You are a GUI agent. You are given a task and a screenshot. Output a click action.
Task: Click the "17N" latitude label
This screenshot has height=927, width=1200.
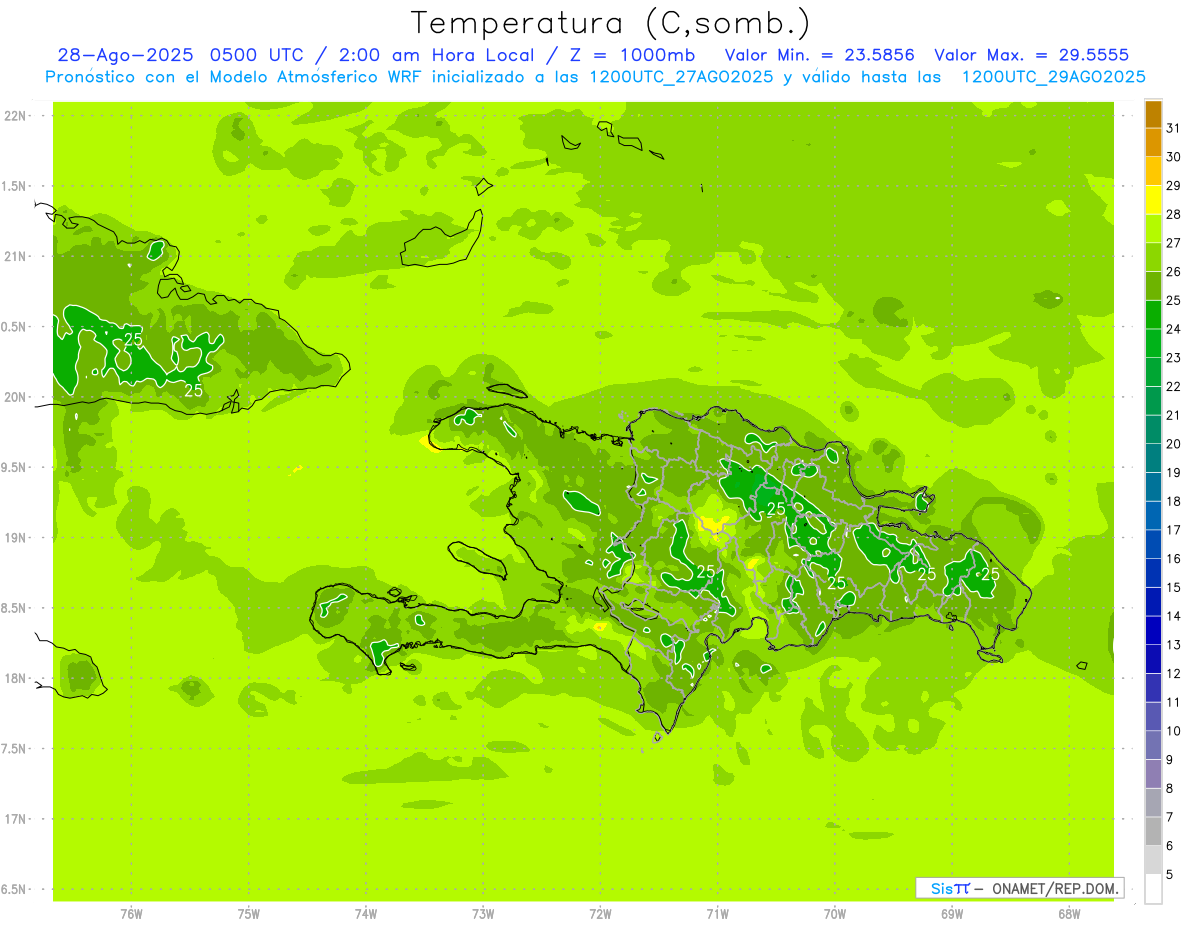[16, 819]
